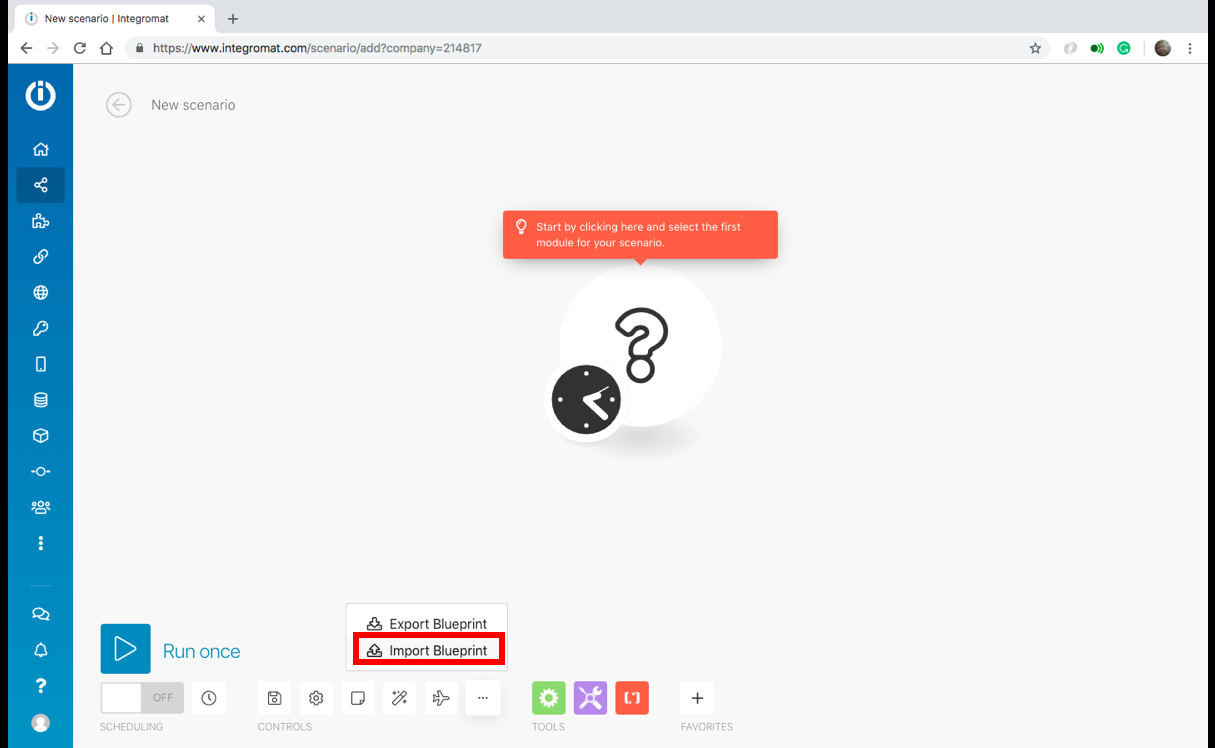Enable scheduling via the clock icon
The width and height of the screenshot is (1215, 748).
click(x=209, y=698)
